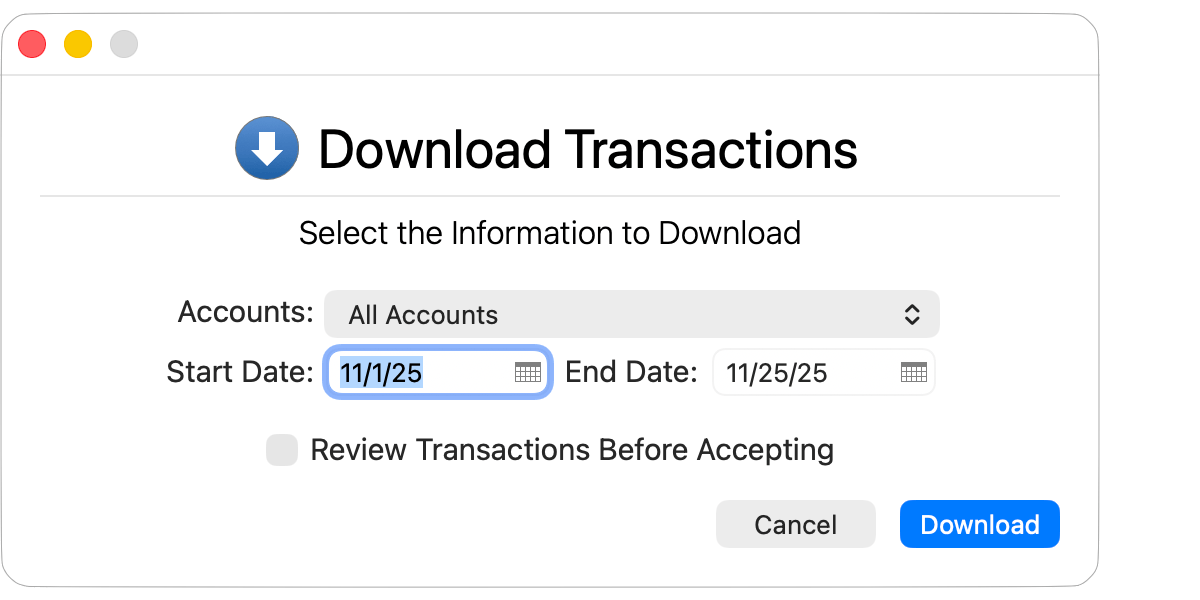Click the up-down chevrons on All Accounts
The height and width of the screenshot is (600, 1200).
[x=912, y=313]
